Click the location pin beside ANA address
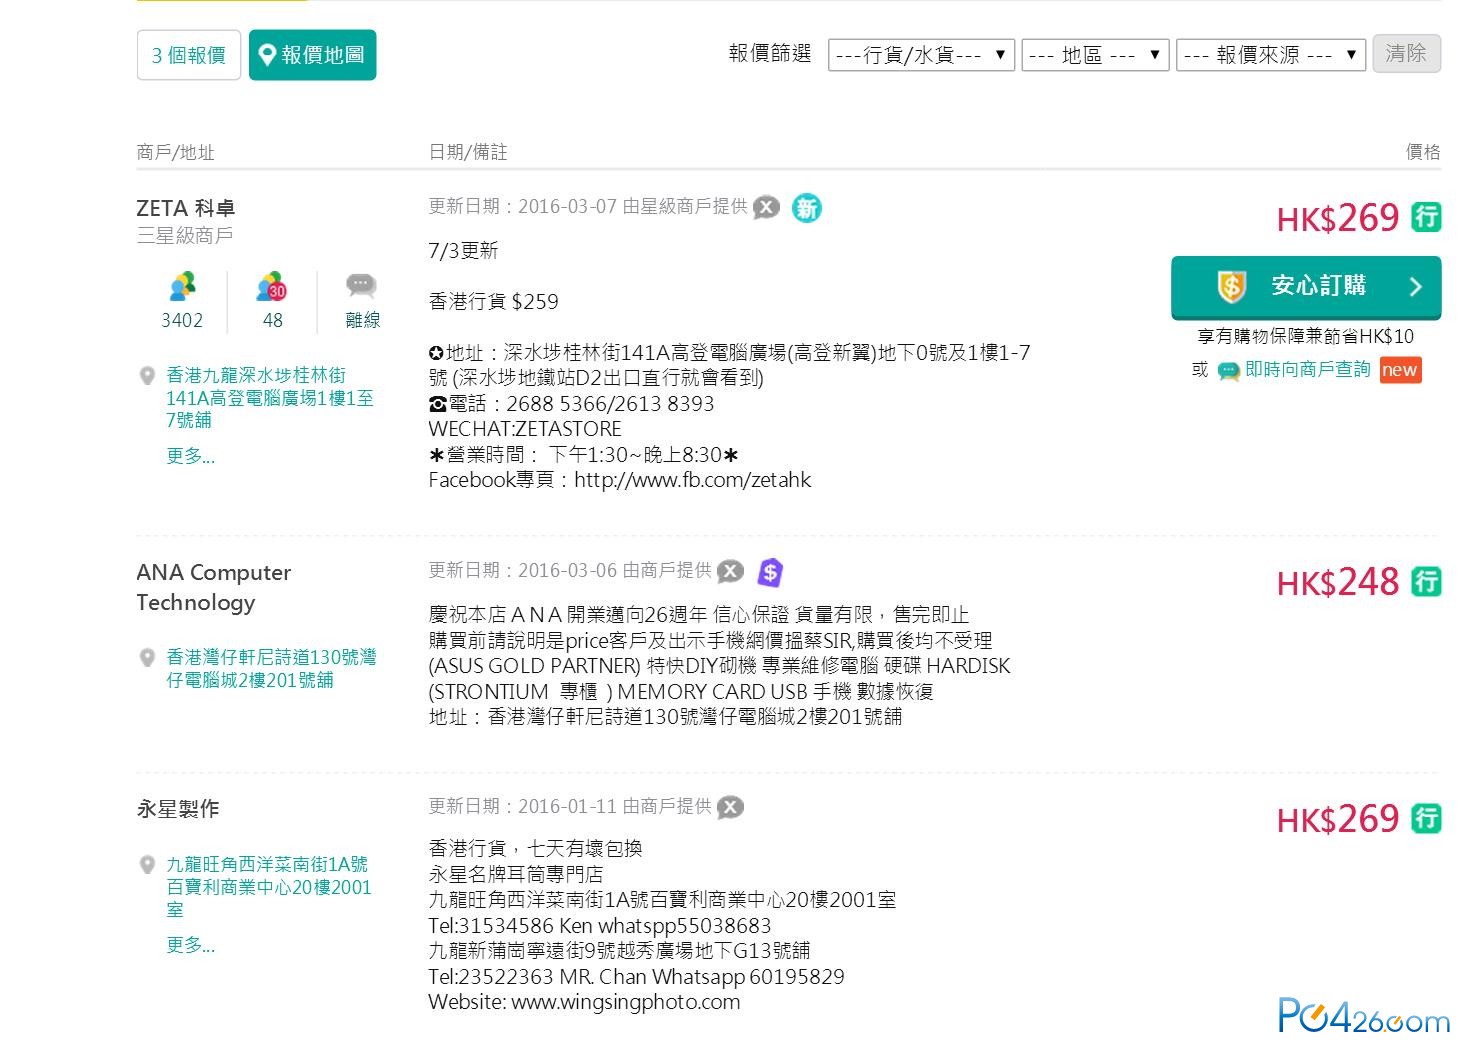The width and height of the screenshot is (1469, 1051). tap(147, 658)
